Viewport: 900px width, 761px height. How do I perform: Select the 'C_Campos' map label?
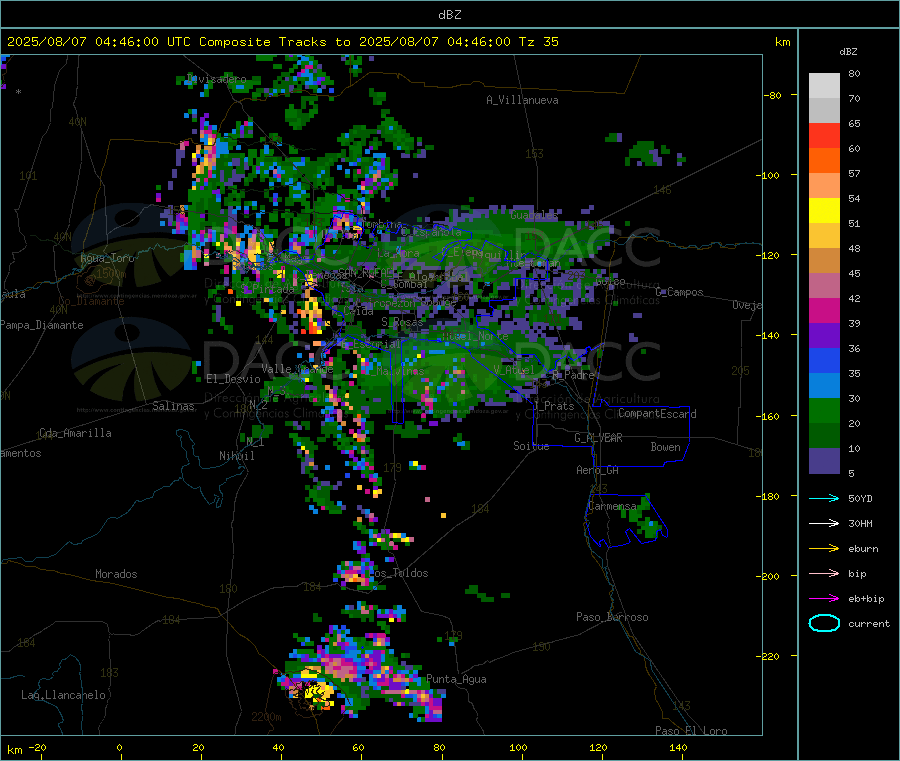(679, 292)
